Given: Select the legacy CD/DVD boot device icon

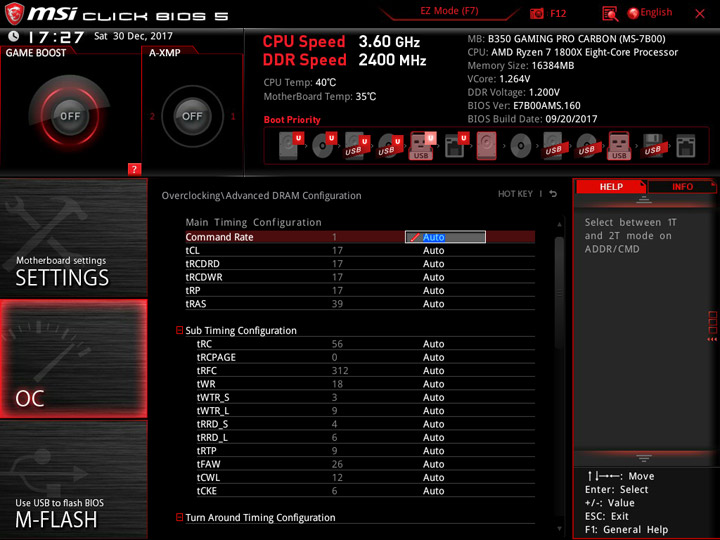Looking at the screenshot, I should (x=521, y=146).
